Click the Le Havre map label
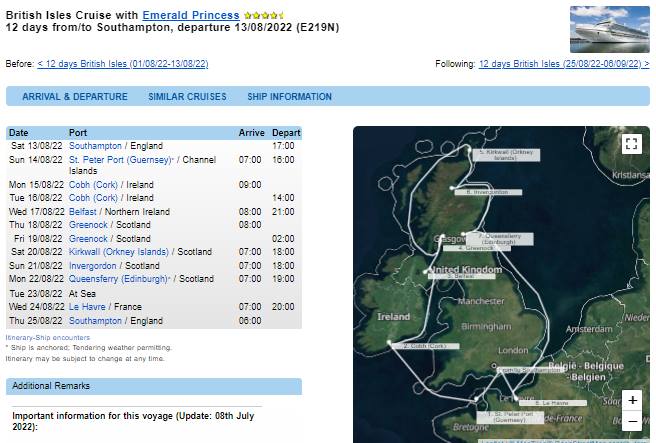The image size is (656, 443). tap(553, 403)
